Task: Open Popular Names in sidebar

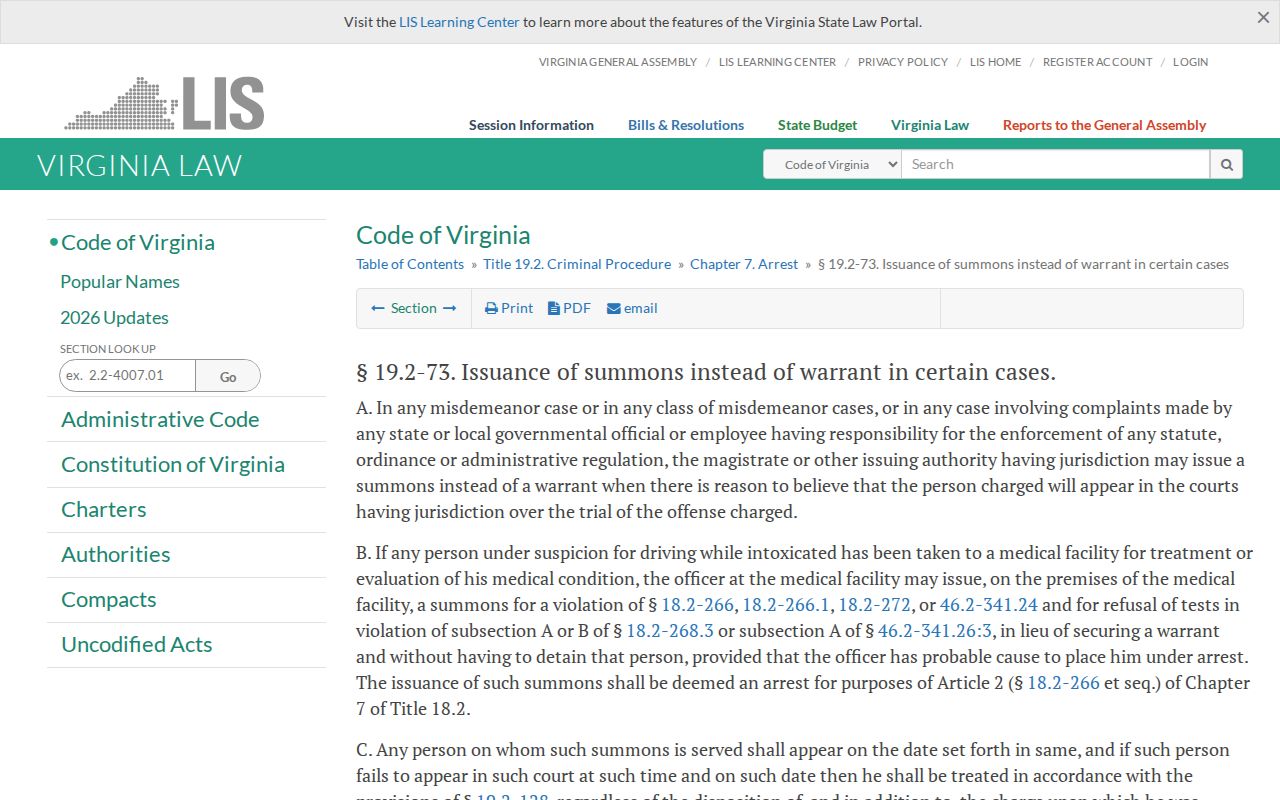Action: 120,282
